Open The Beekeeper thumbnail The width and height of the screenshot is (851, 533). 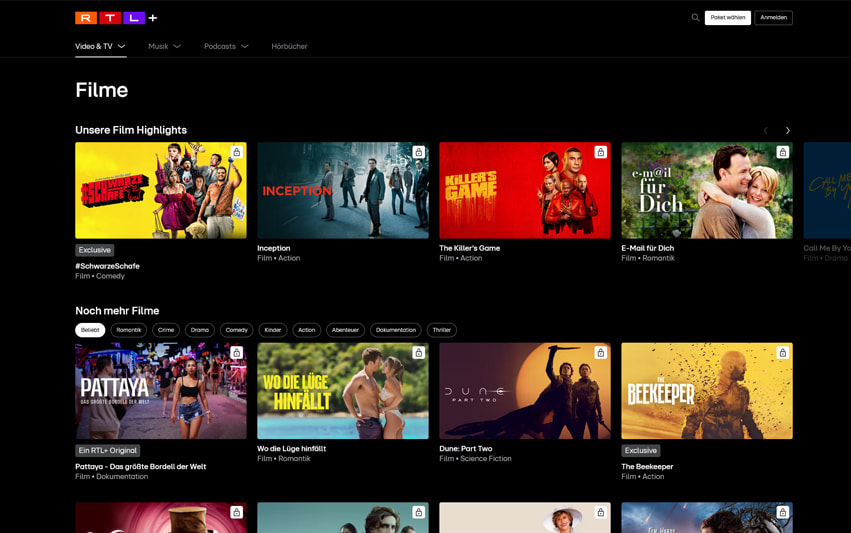707,391
